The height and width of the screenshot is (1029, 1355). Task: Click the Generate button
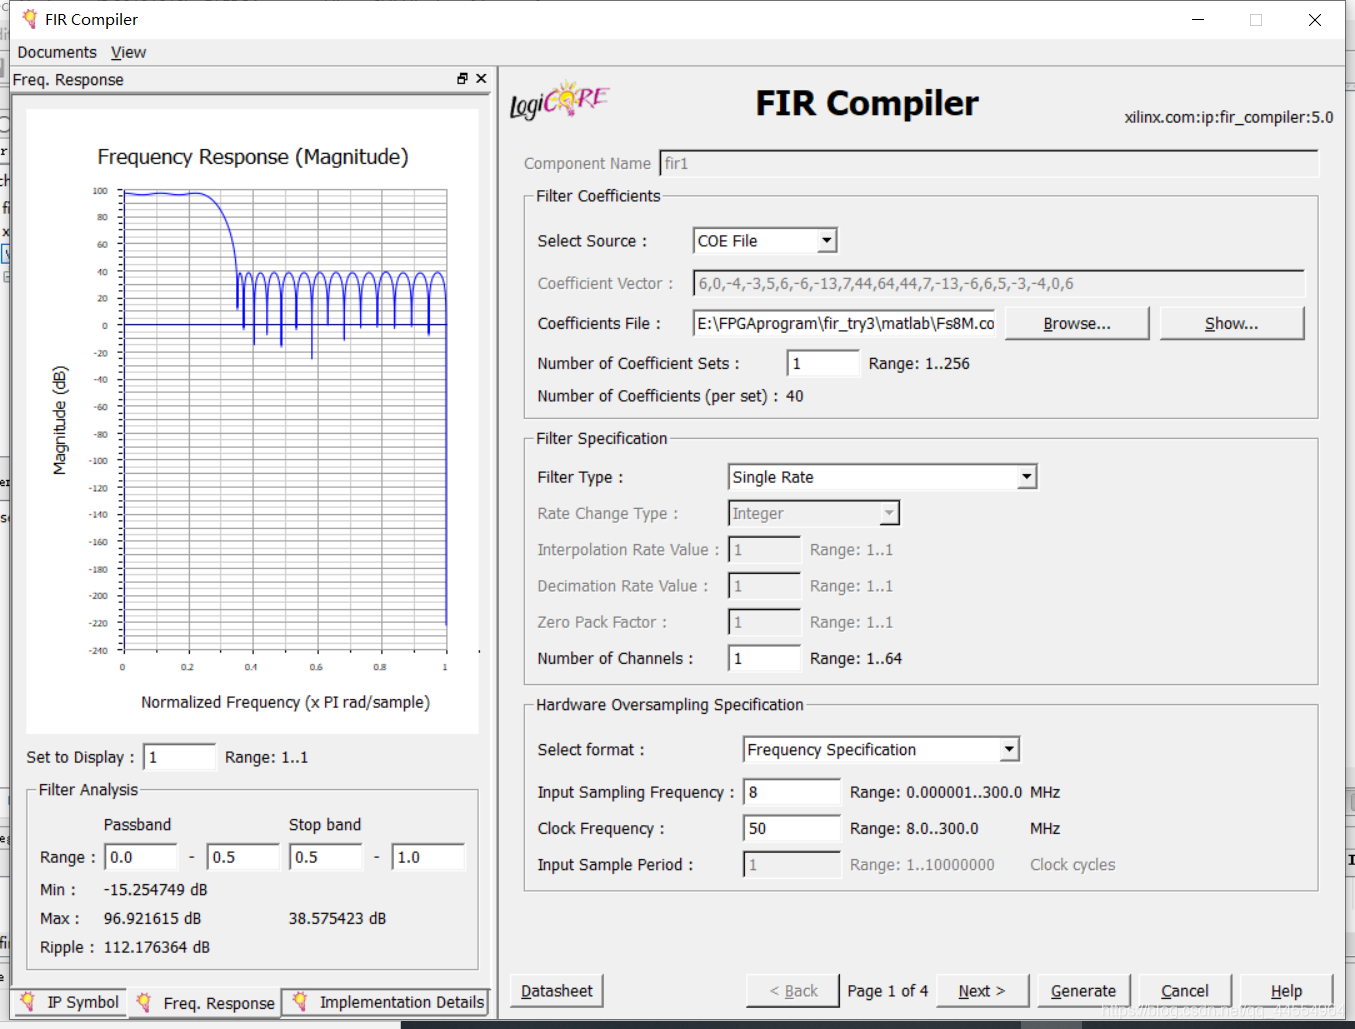click(1083, 991)
